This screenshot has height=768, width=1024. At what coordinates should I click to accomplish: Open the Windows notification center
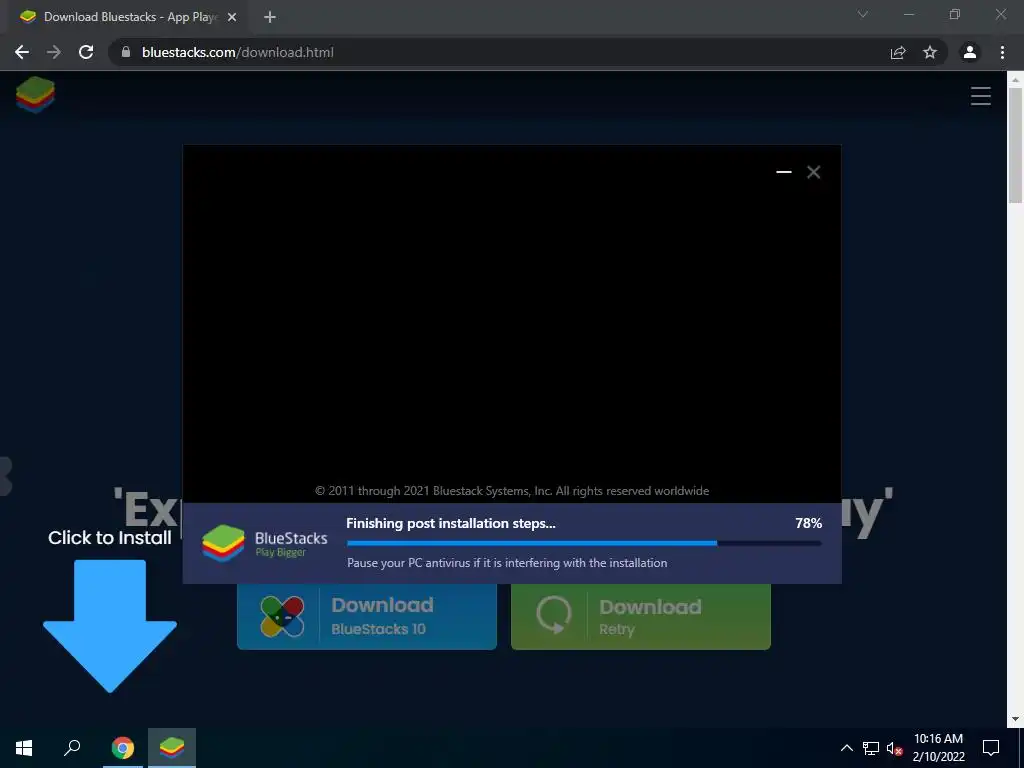coord(991,748)
